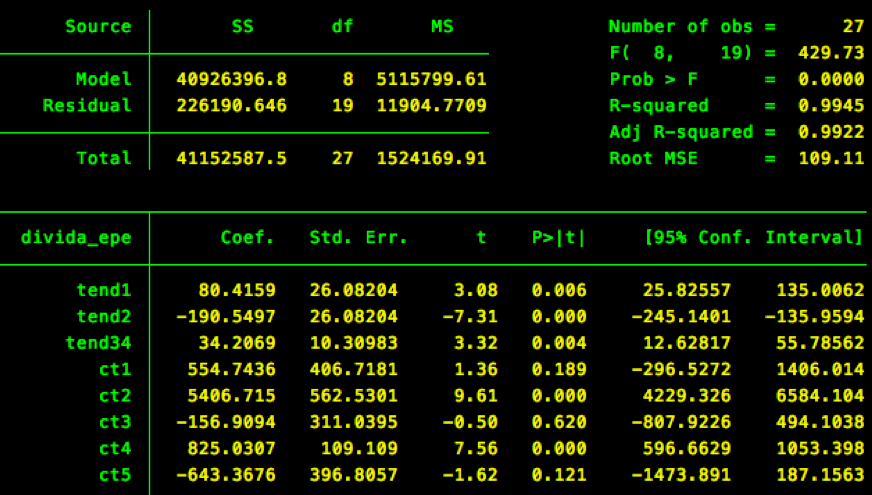The image size is (872, 495).
Task: Click the 'Std. Err.' column header
Action: click(x=352, y=237)
